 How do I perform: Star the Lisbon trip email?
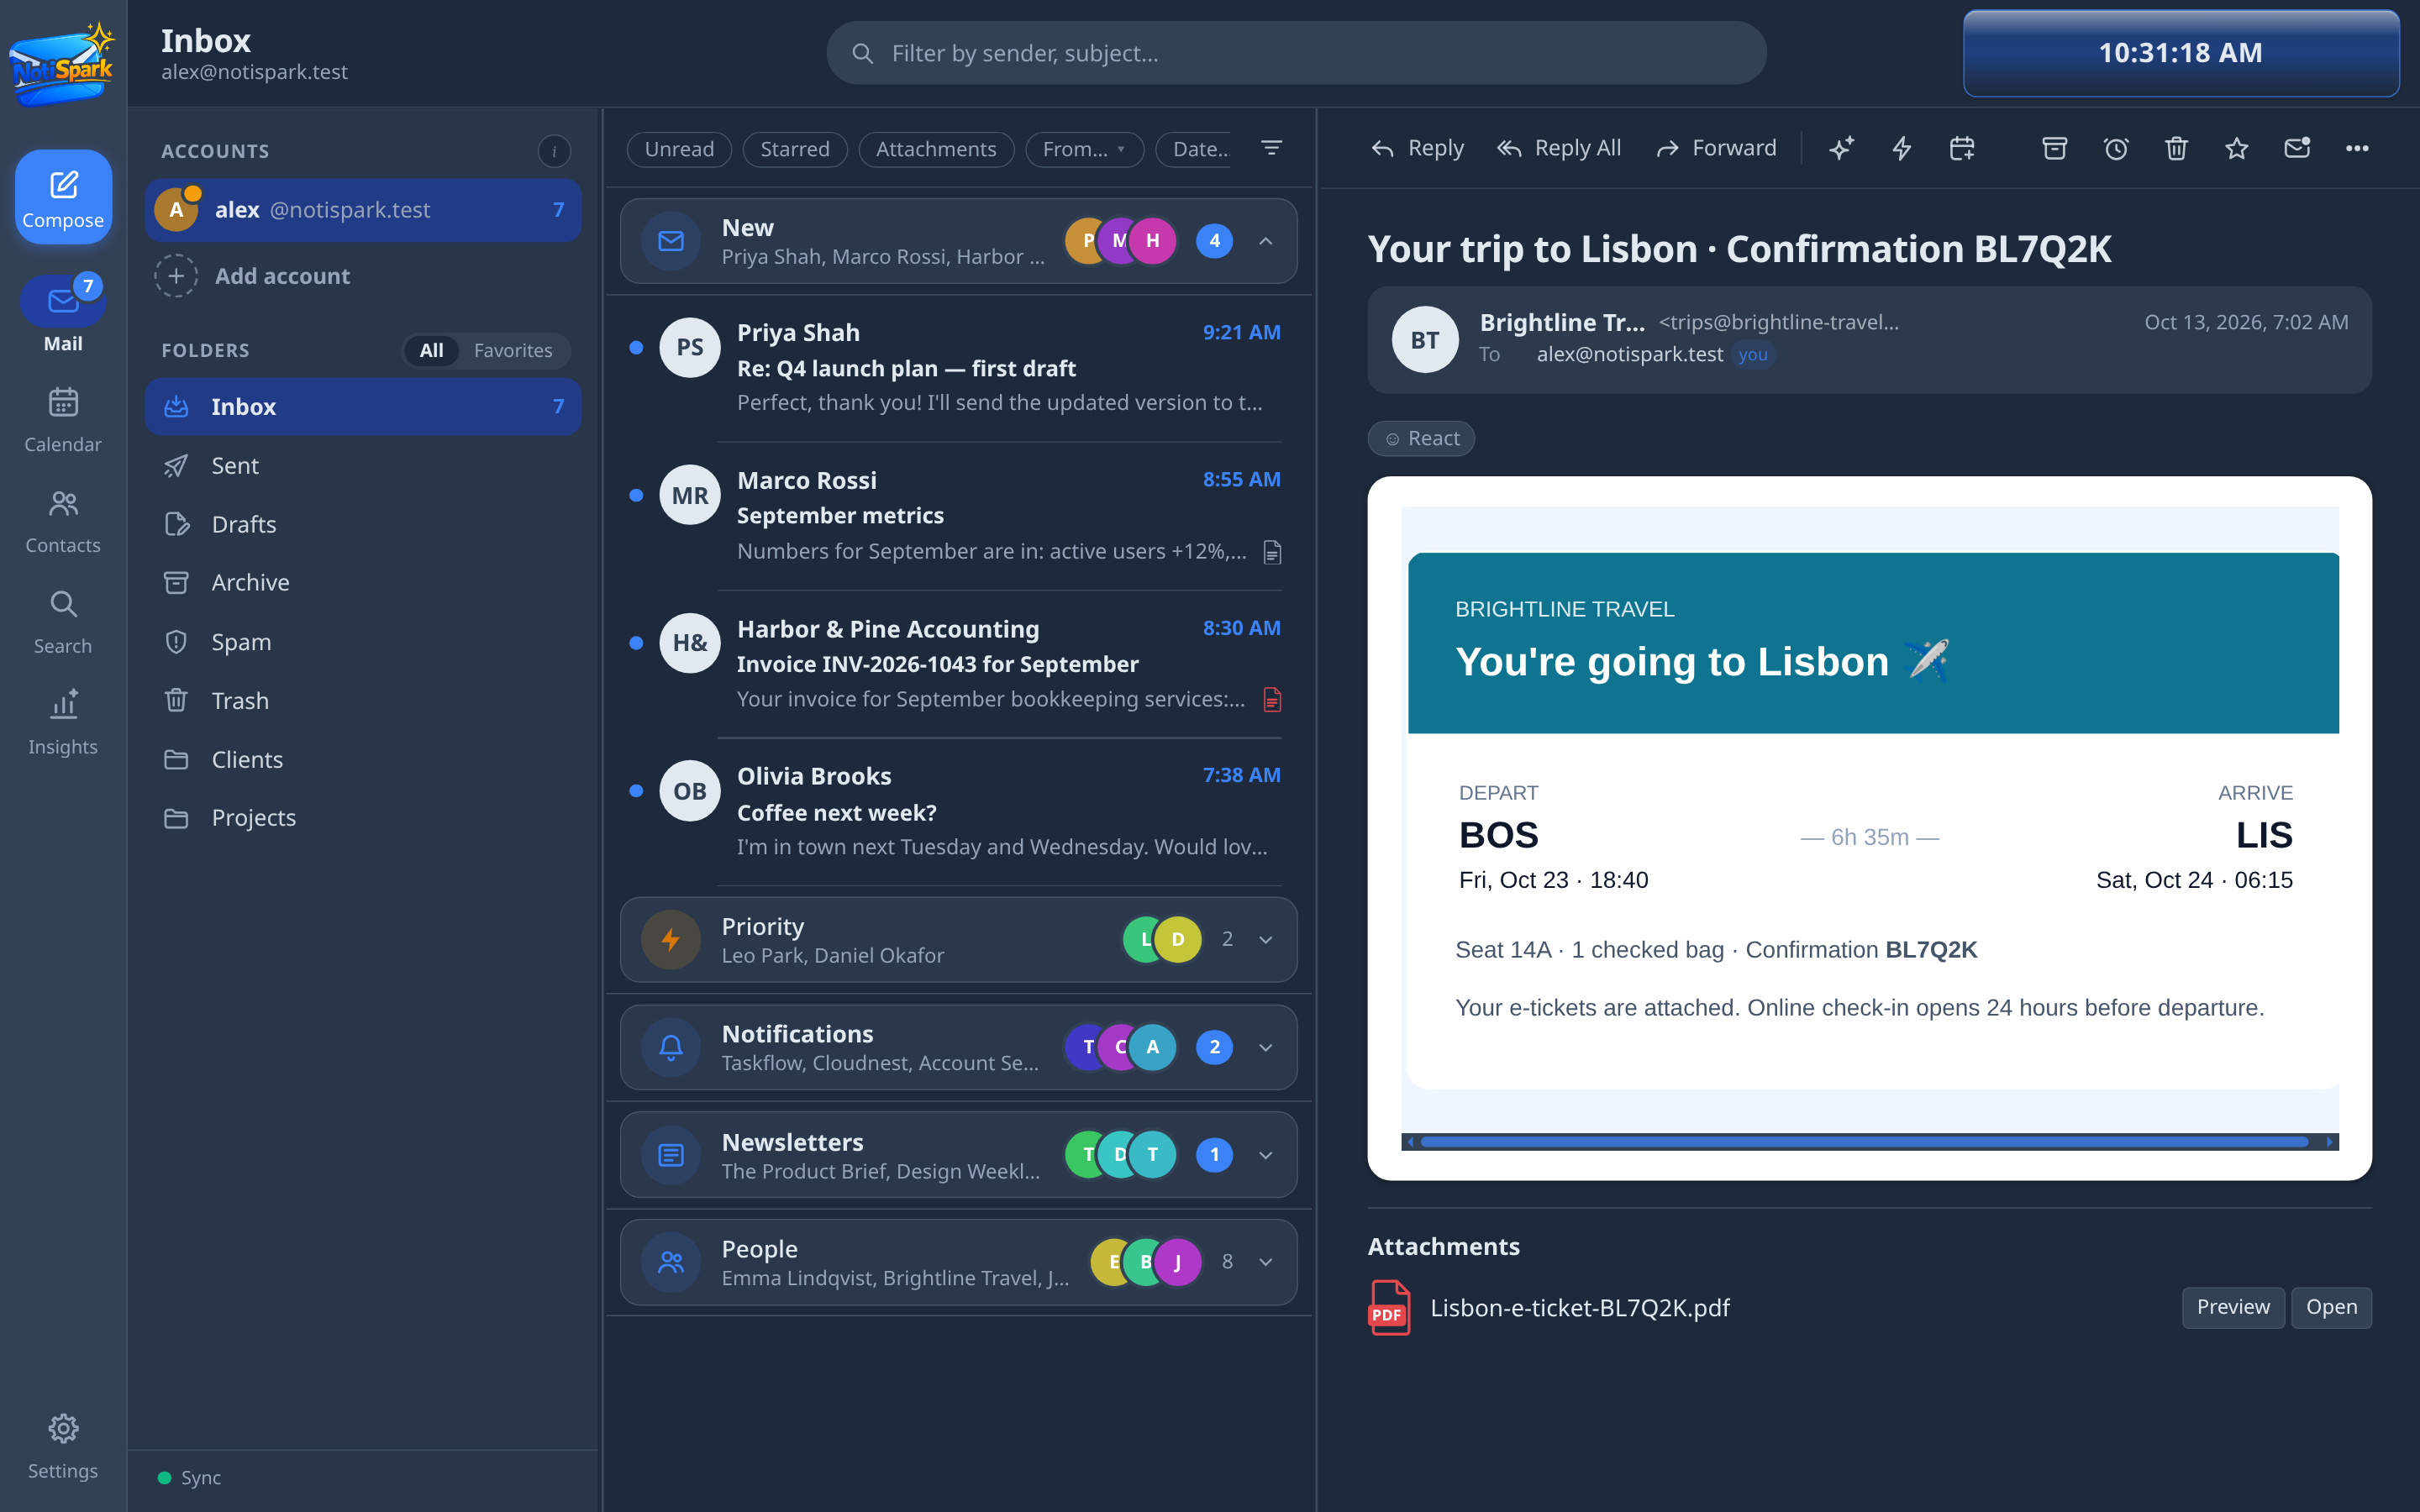tap(2237, 149)
